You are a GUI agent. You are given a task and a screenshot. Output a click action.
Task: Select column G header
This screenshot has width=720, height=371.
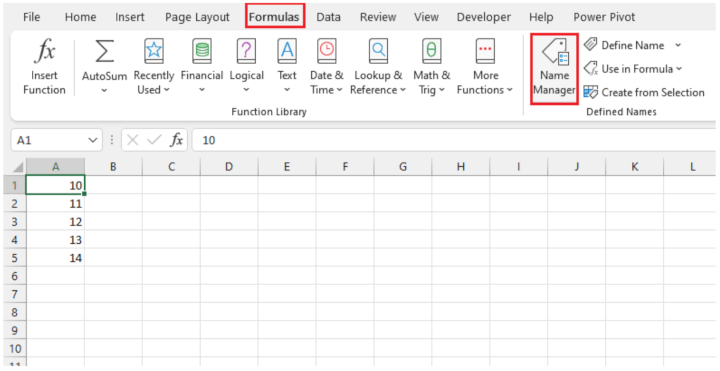pyautogui.click(x=403, y=167)
